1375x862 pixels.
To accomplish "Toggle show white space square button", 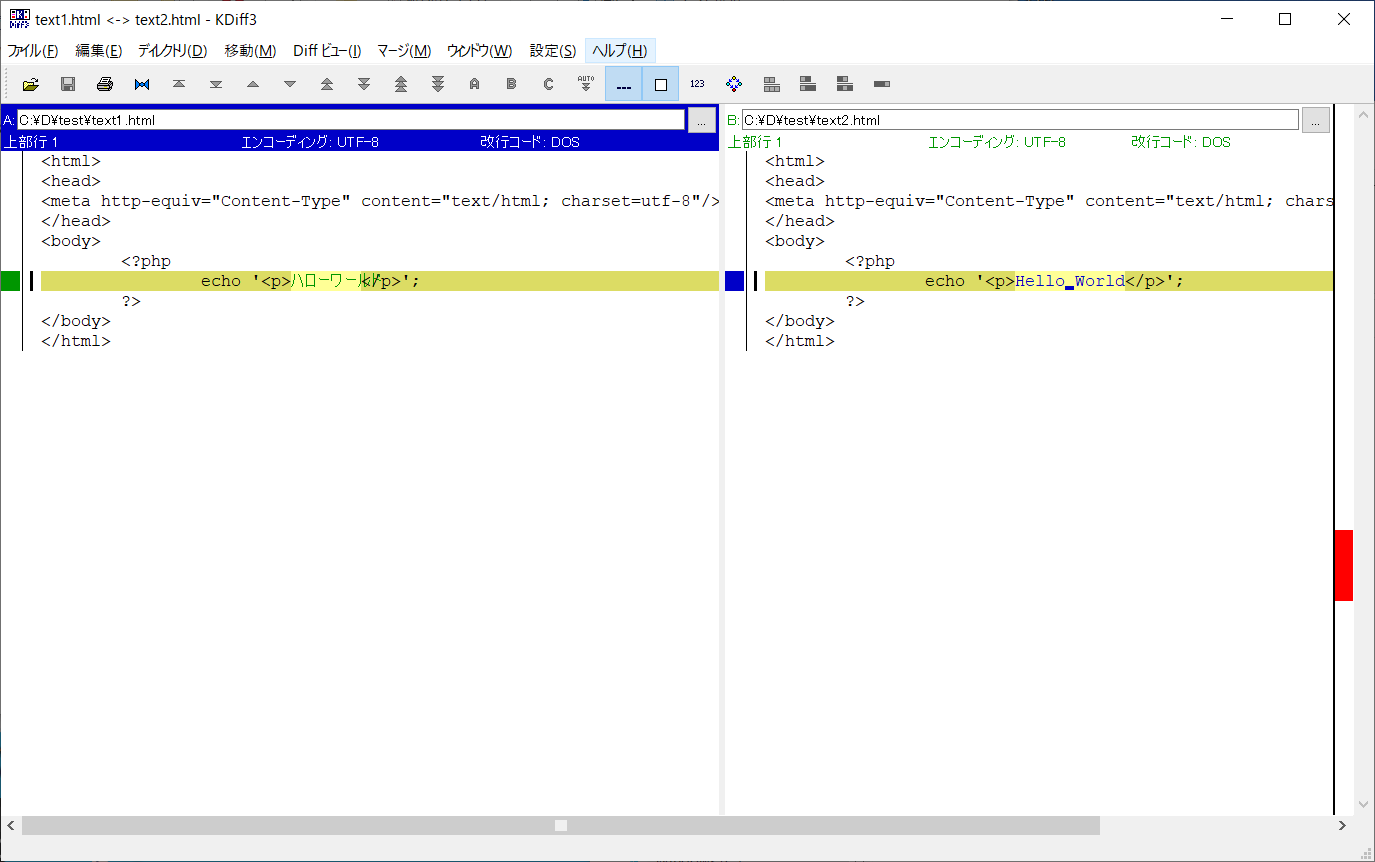I will coord(660,84).
